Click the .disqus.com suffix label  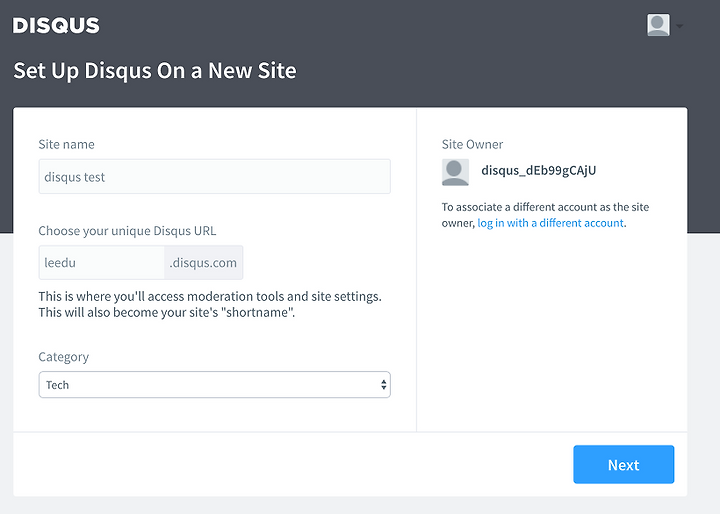pos(203,263)
